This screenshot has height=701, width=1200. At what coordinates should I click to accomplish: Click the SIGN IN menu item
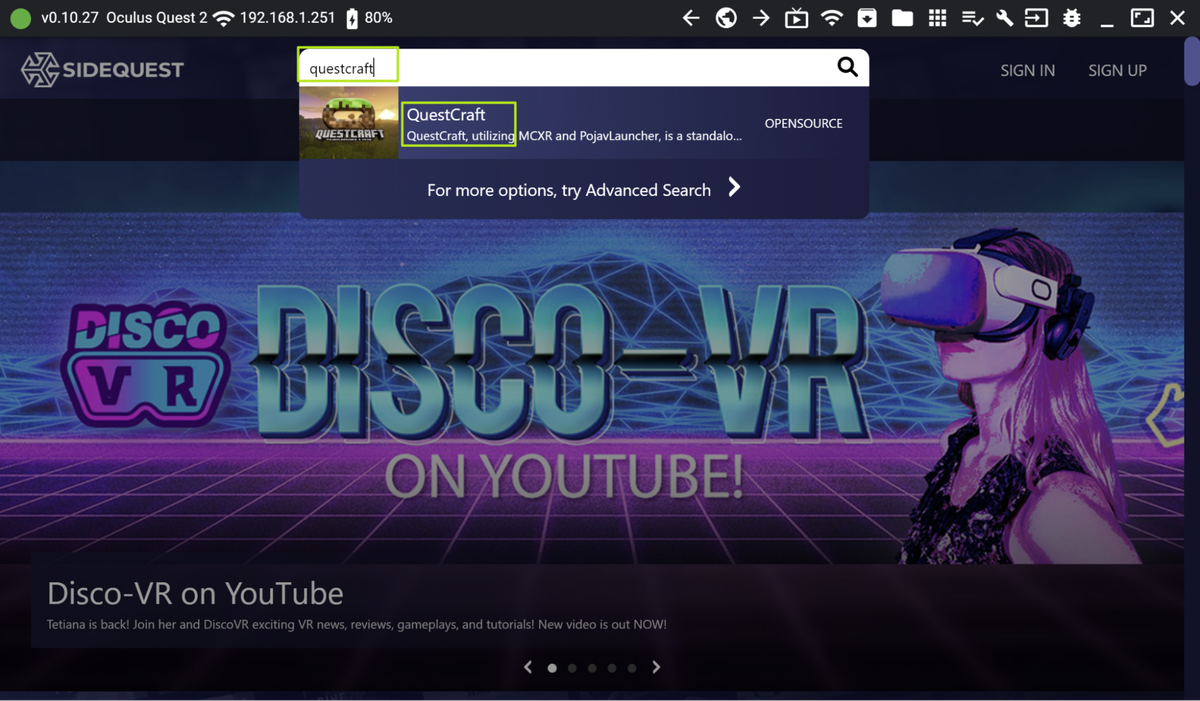(1027, 70)
